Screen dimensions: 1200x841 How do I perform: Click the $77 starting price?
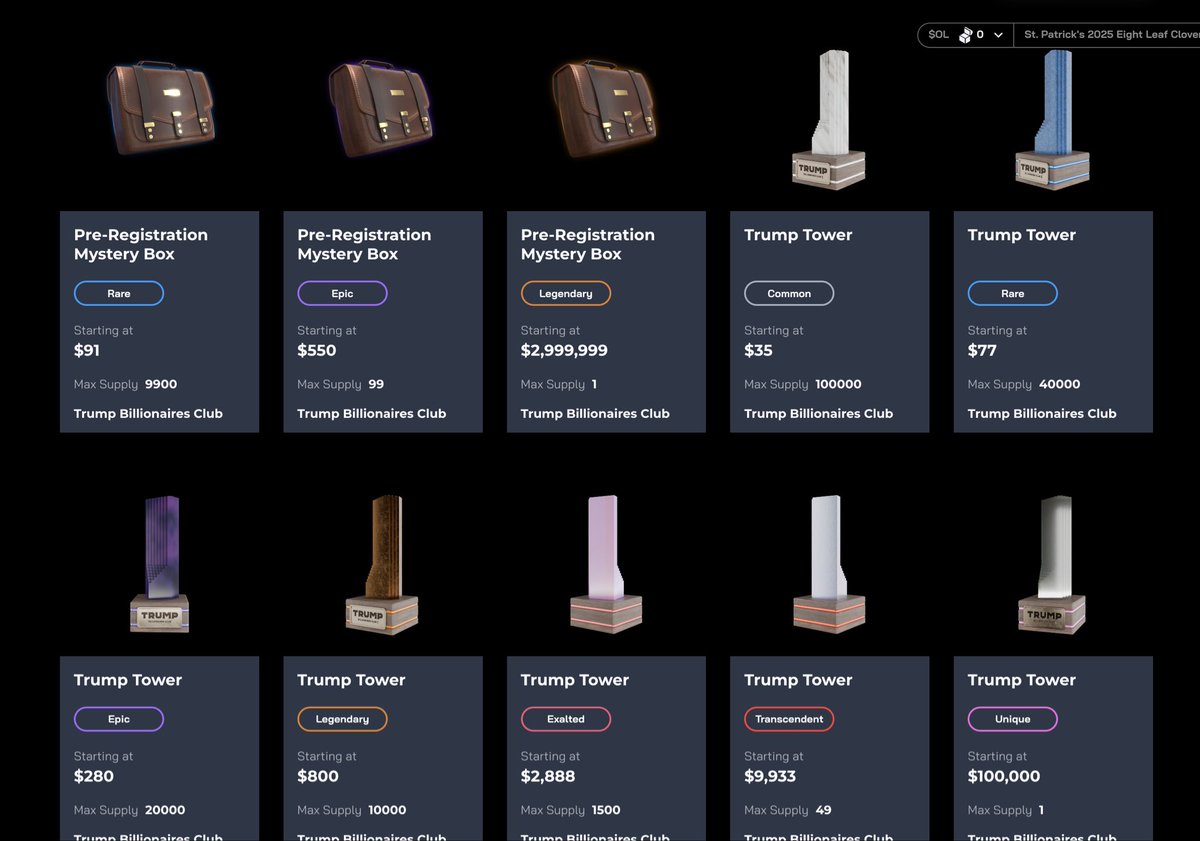click(982, 351)
